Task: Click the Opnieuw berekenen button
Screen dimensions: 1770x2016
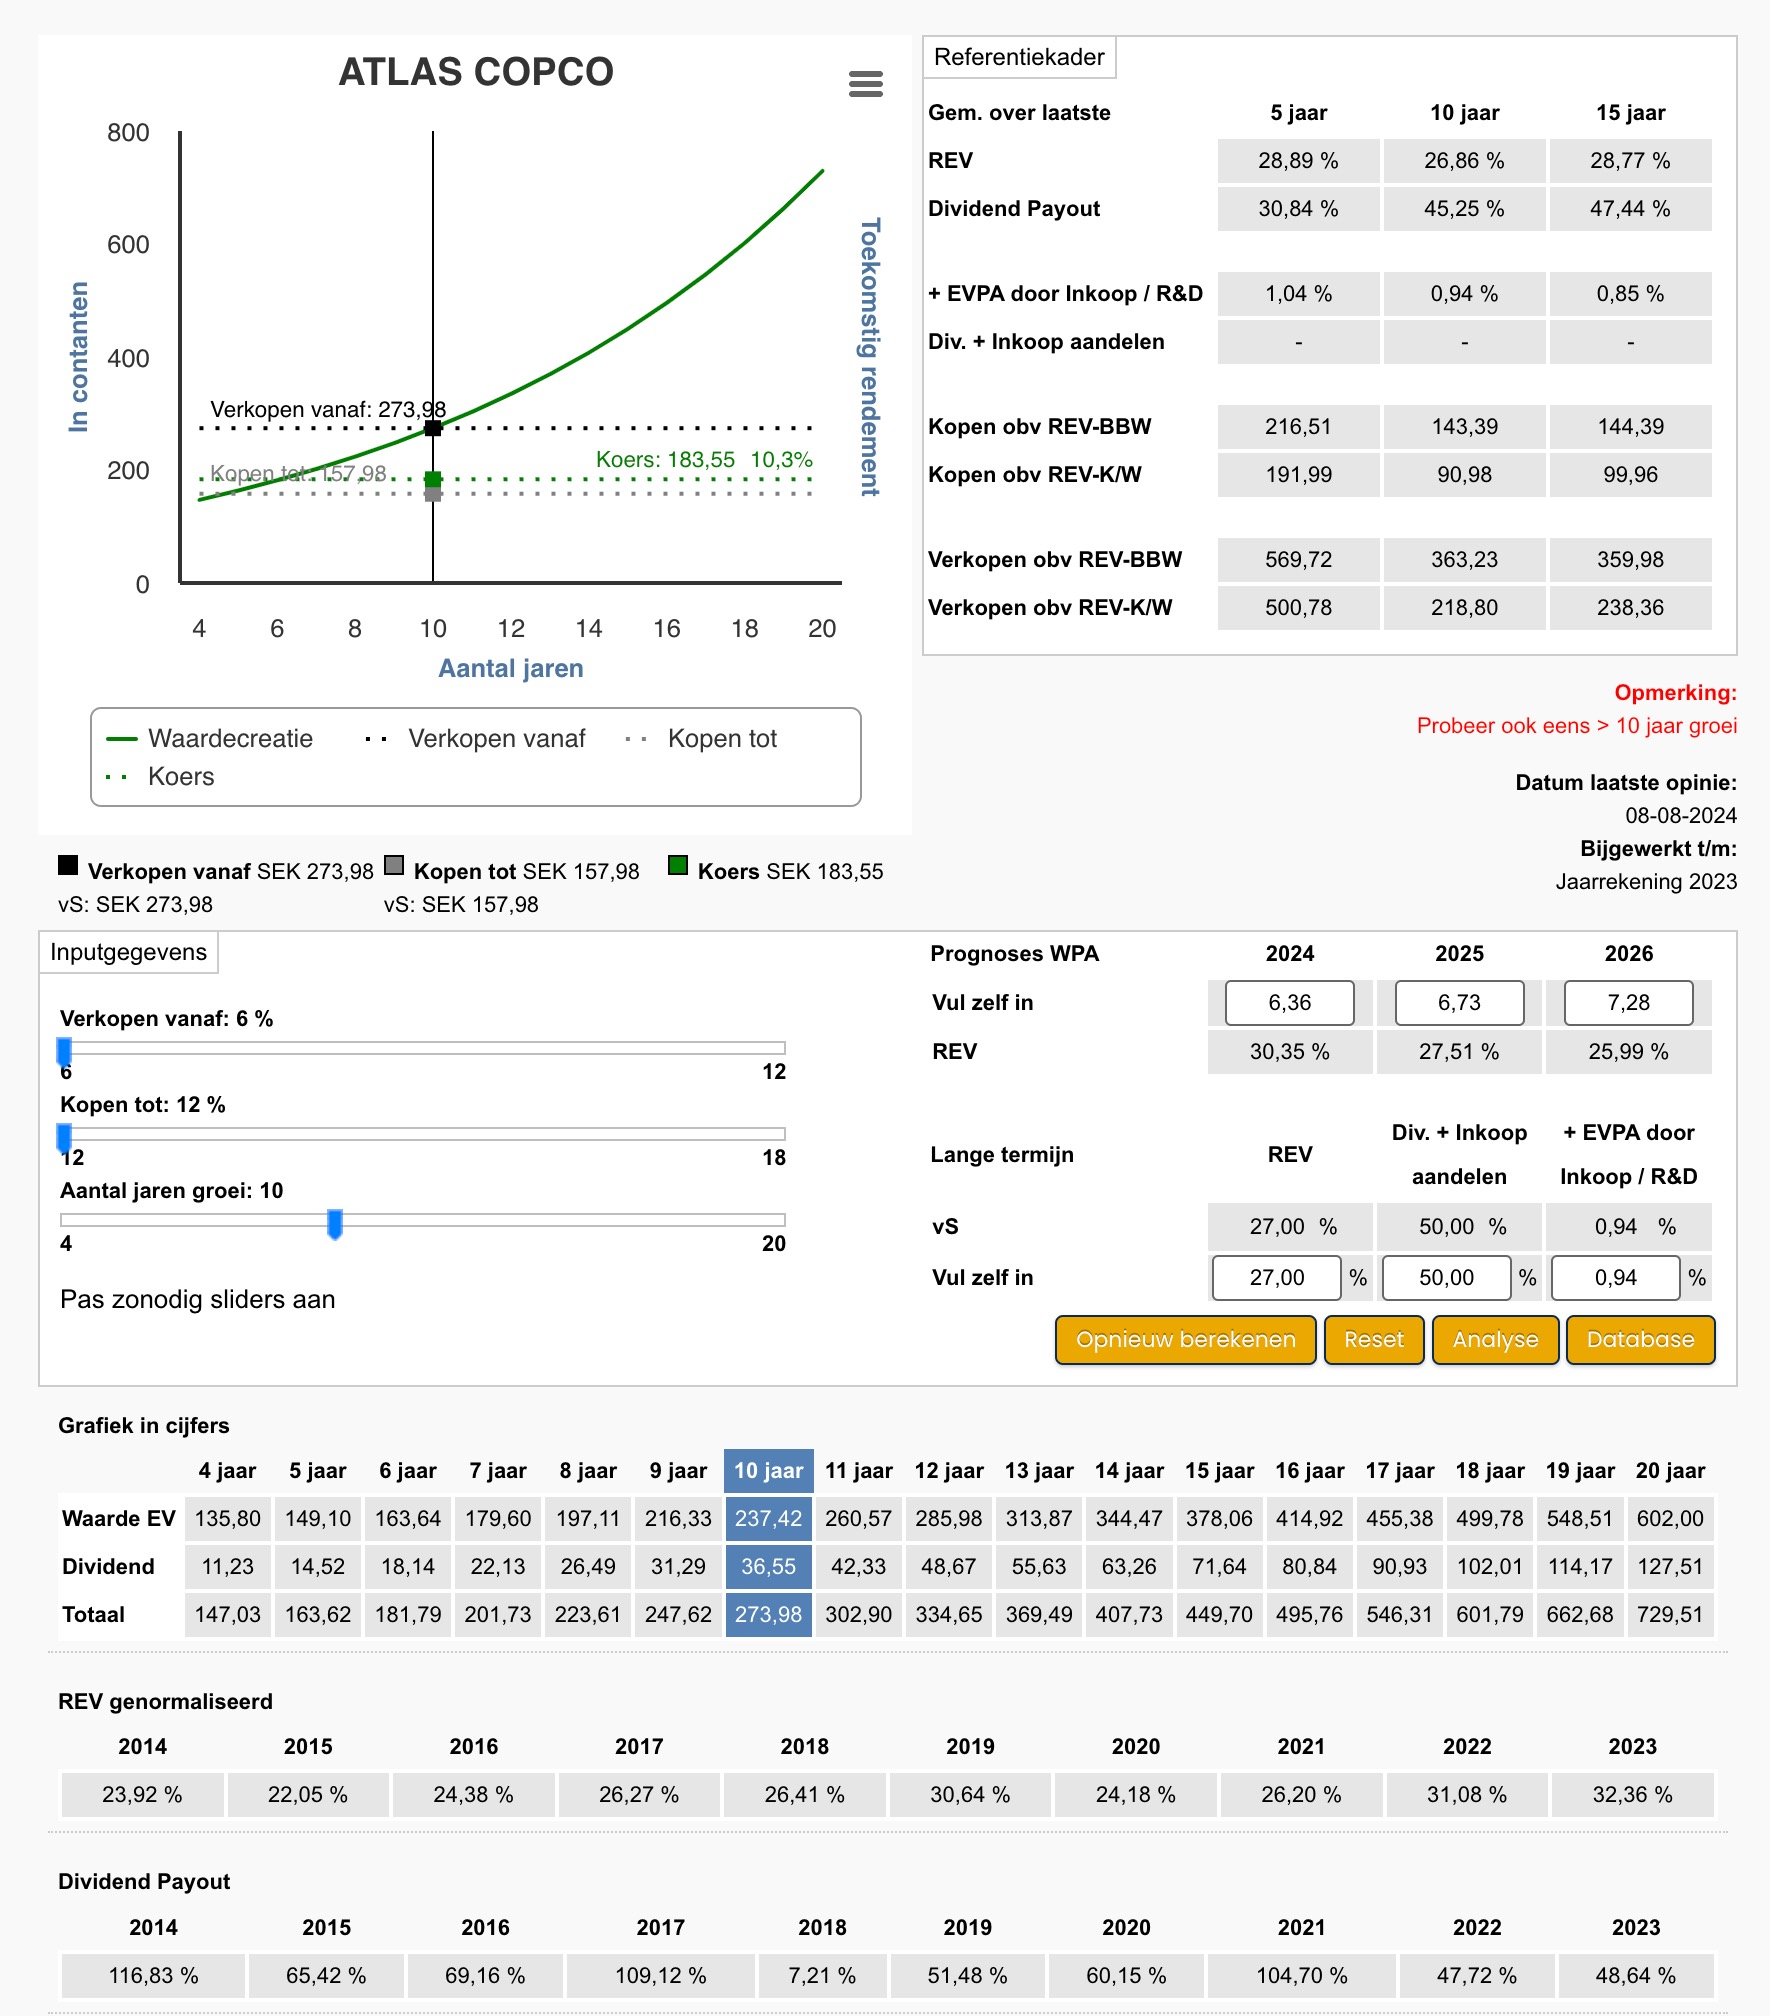Action: (1185, 1340)
